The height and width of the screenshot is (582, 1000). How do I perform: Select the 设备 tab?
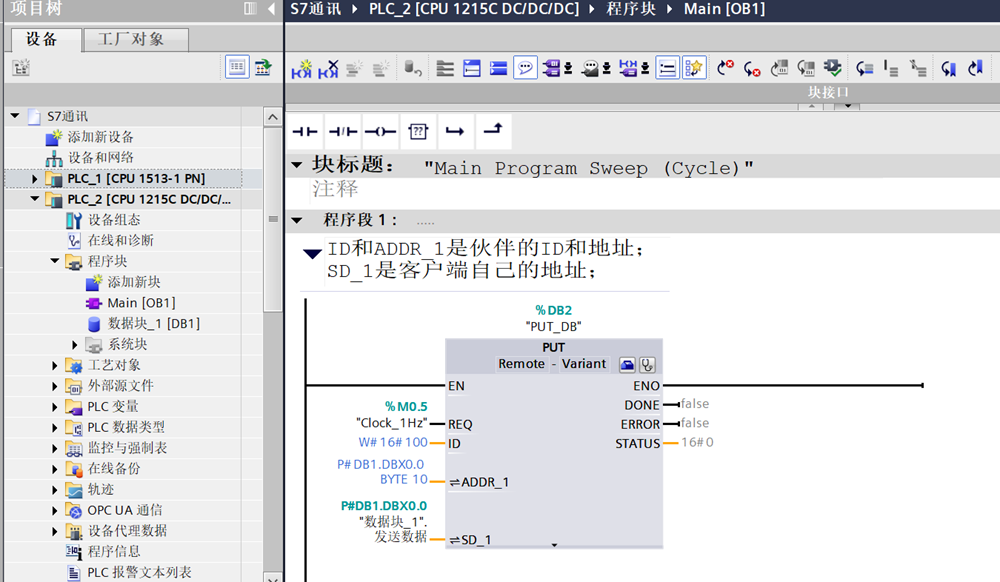42,40
